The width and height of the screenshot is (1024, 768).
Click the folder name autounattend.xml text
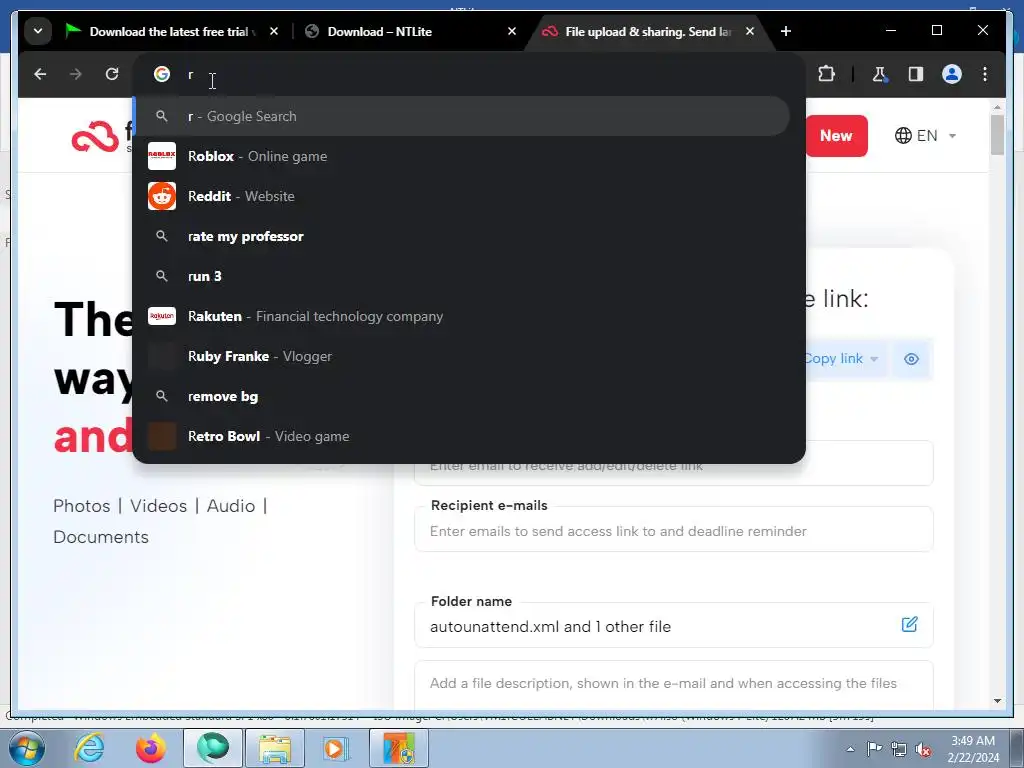pyautogui.click(x=550, y=627)
